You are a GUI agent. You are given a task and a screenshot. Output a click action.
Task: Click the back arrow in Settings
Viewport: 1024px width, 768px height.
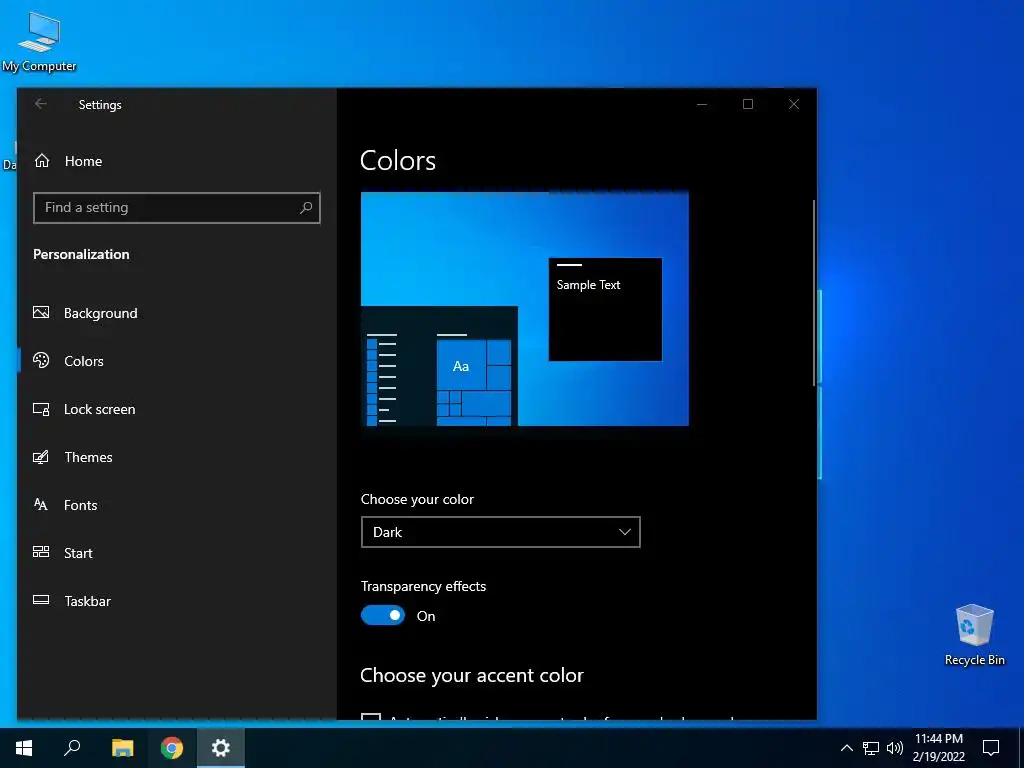pos(40,104)
